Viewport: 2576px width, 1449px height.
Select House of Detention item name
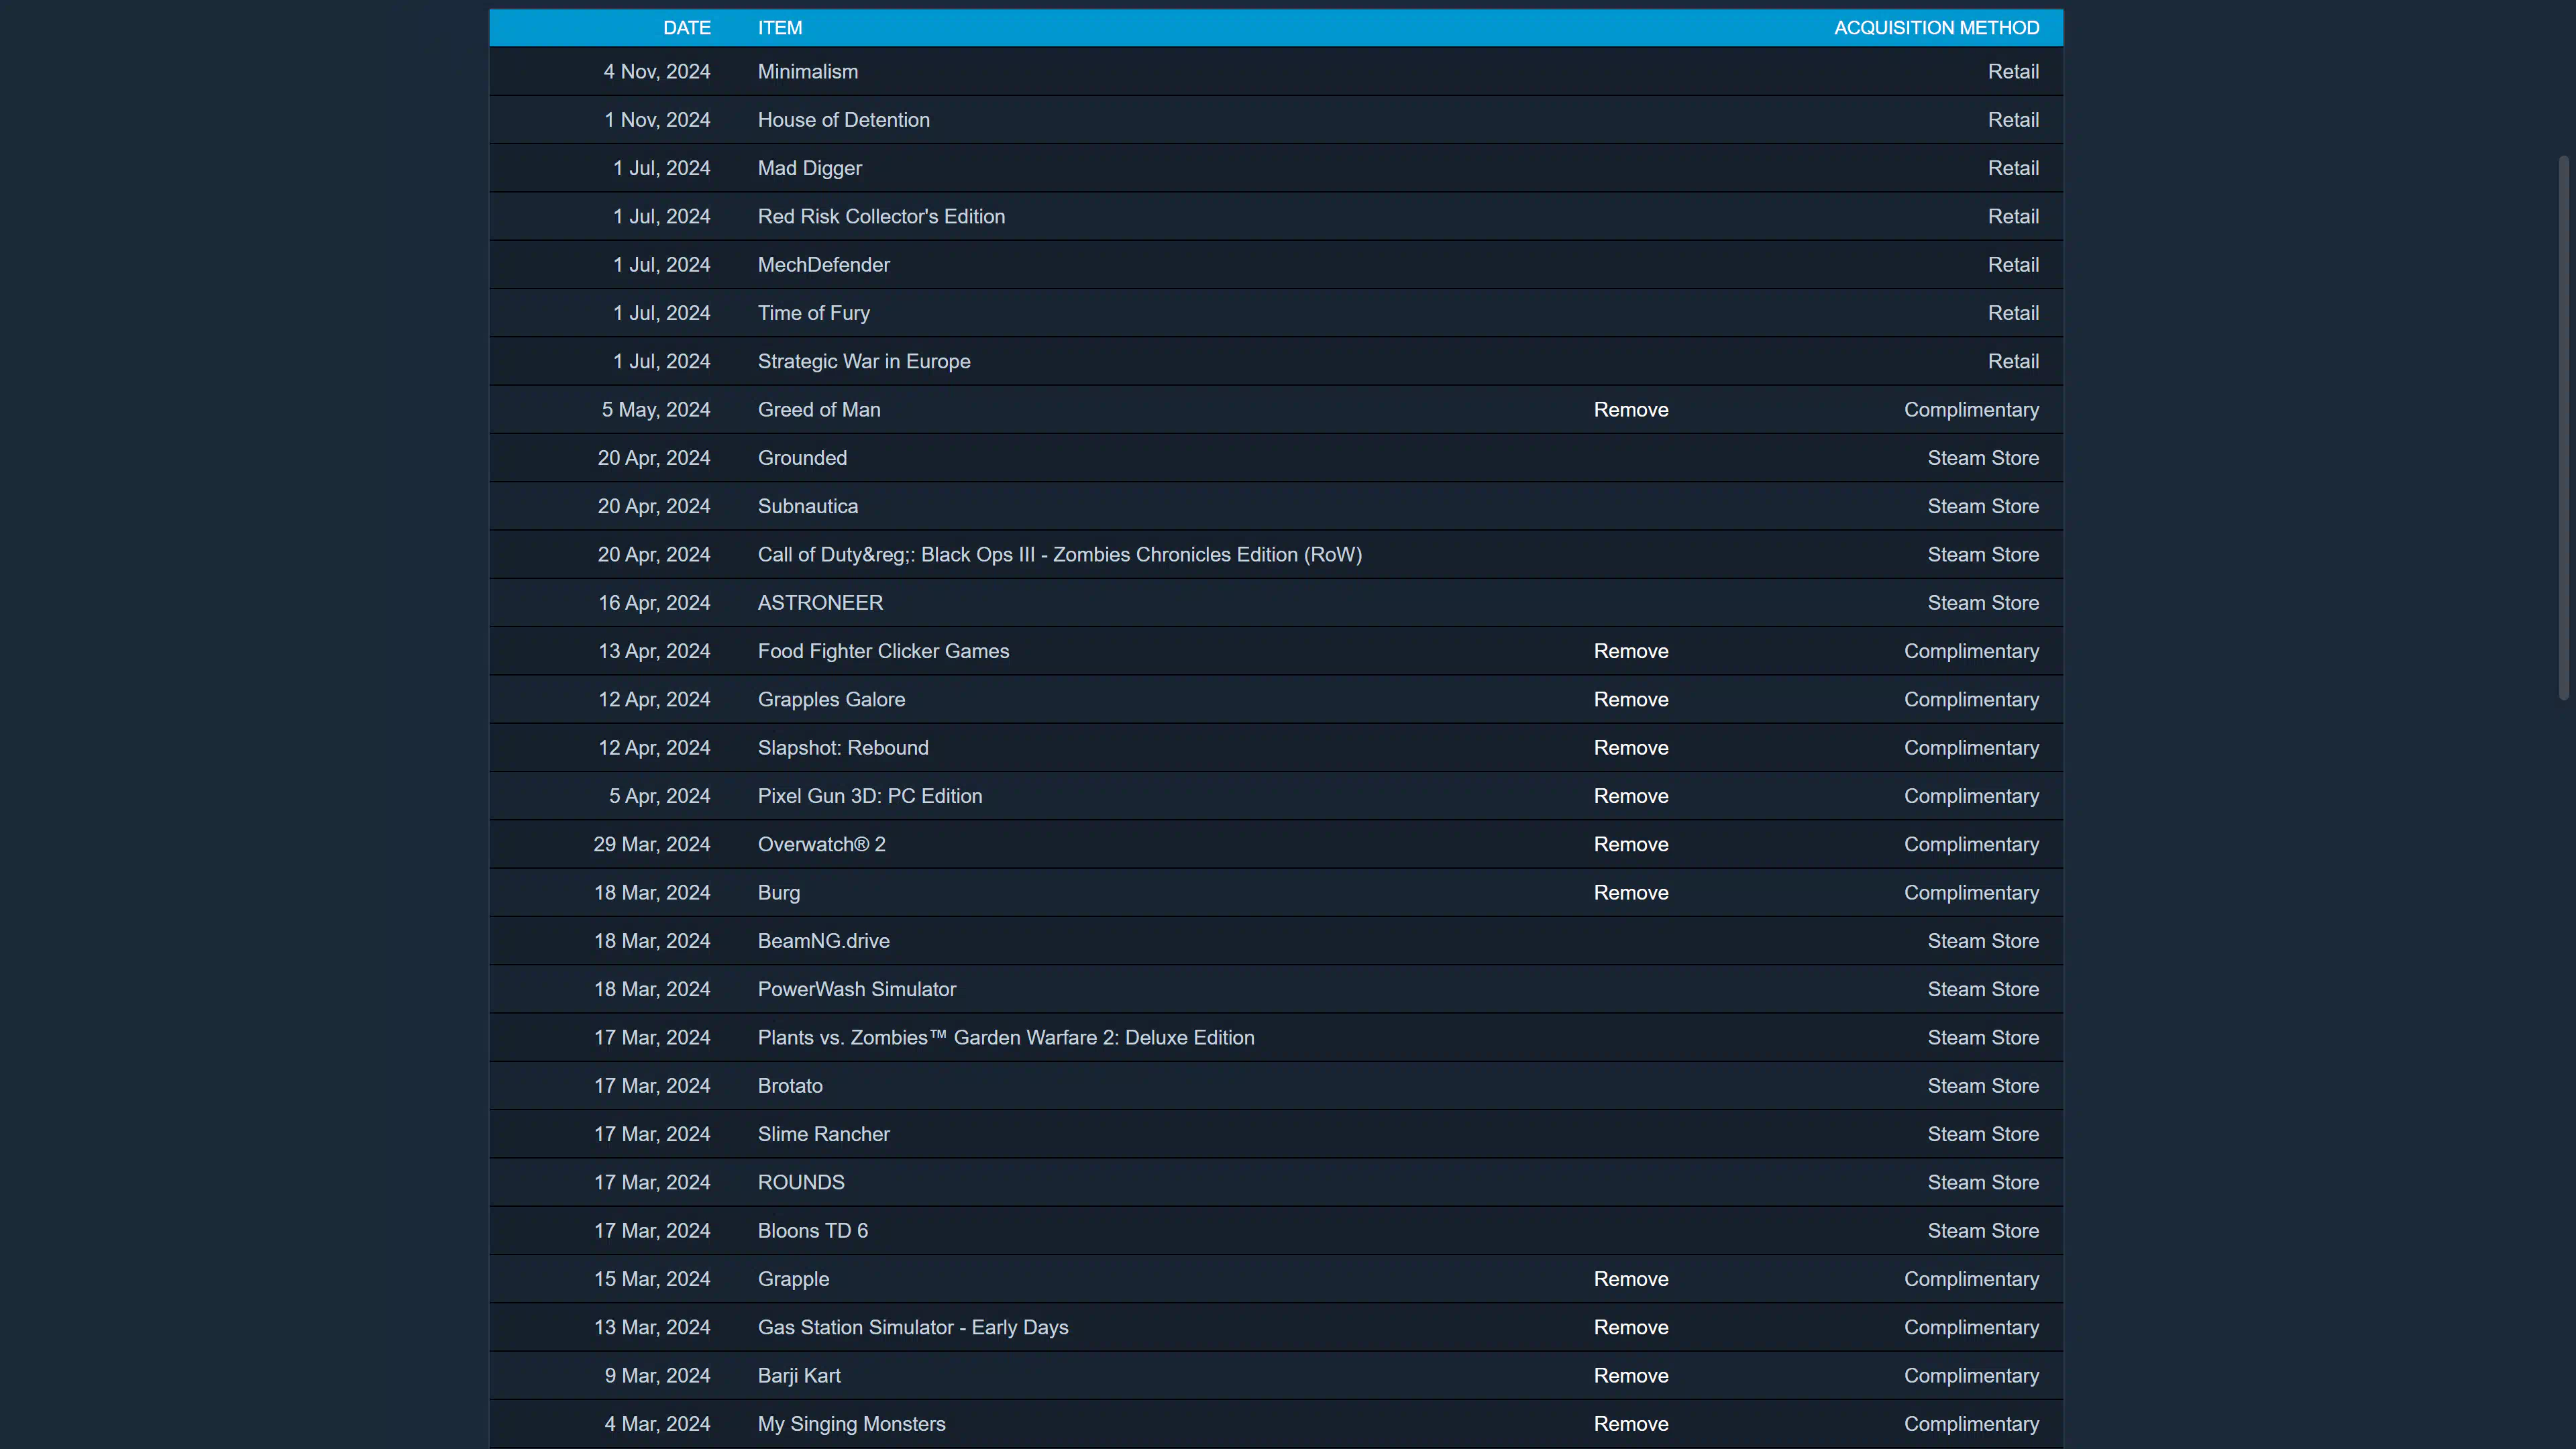click(x=844, y=120)
